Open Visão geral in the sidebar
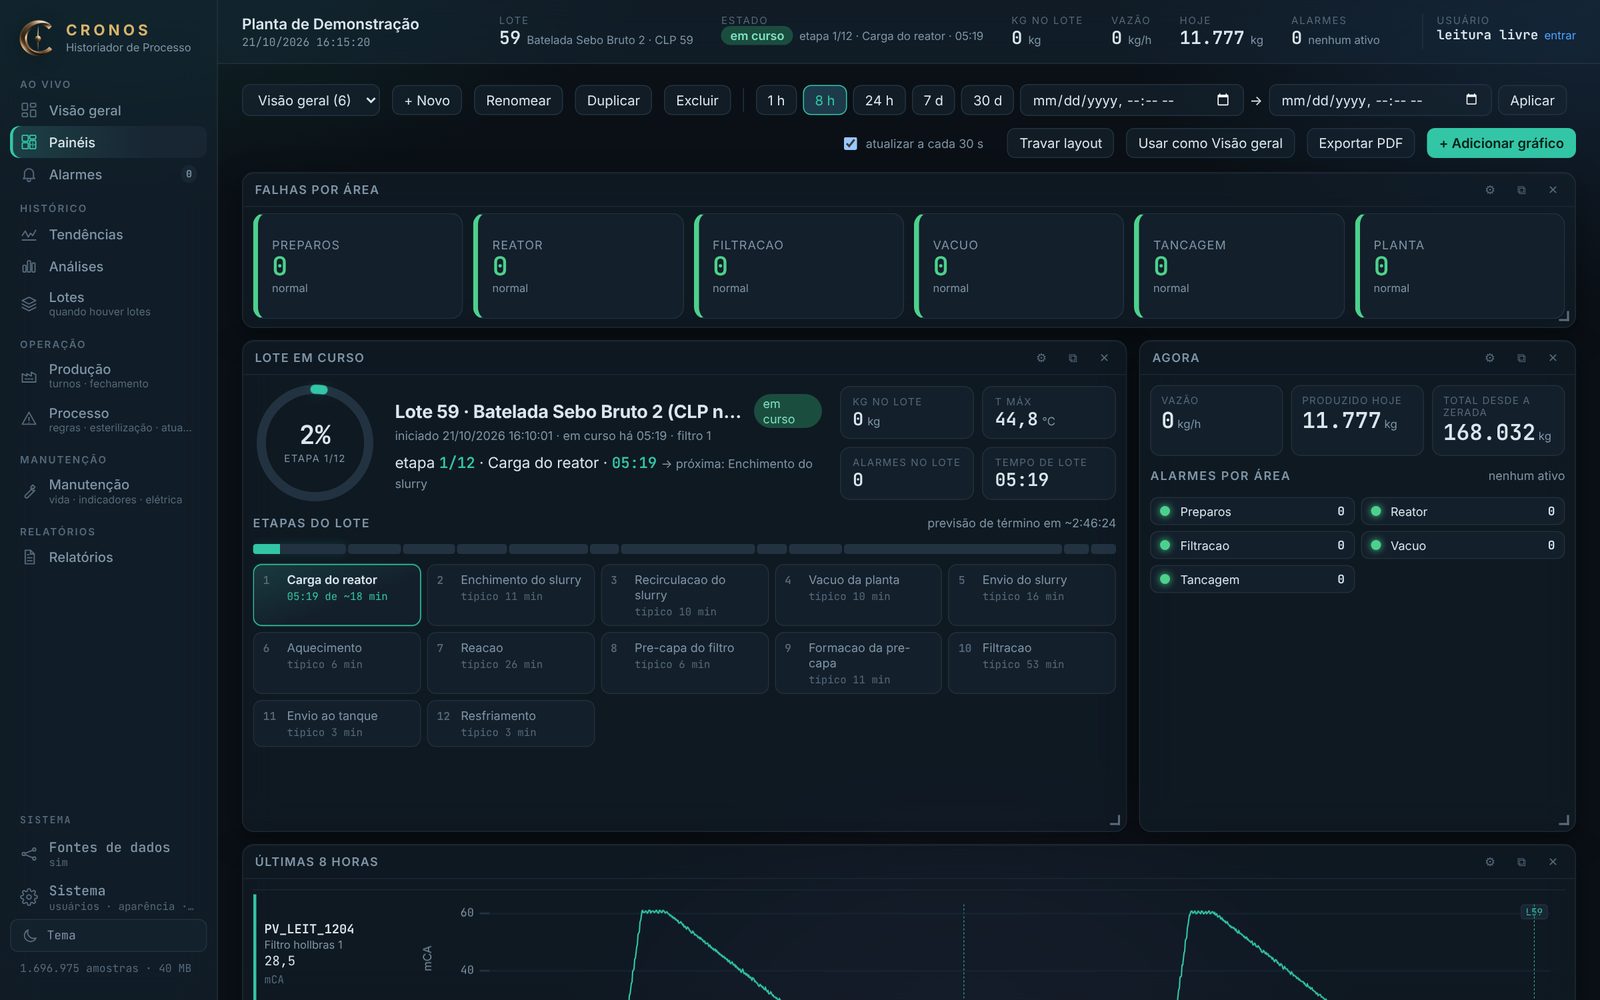The width and height of the screenshot is (1600, 1000). [x=108, y=110]
